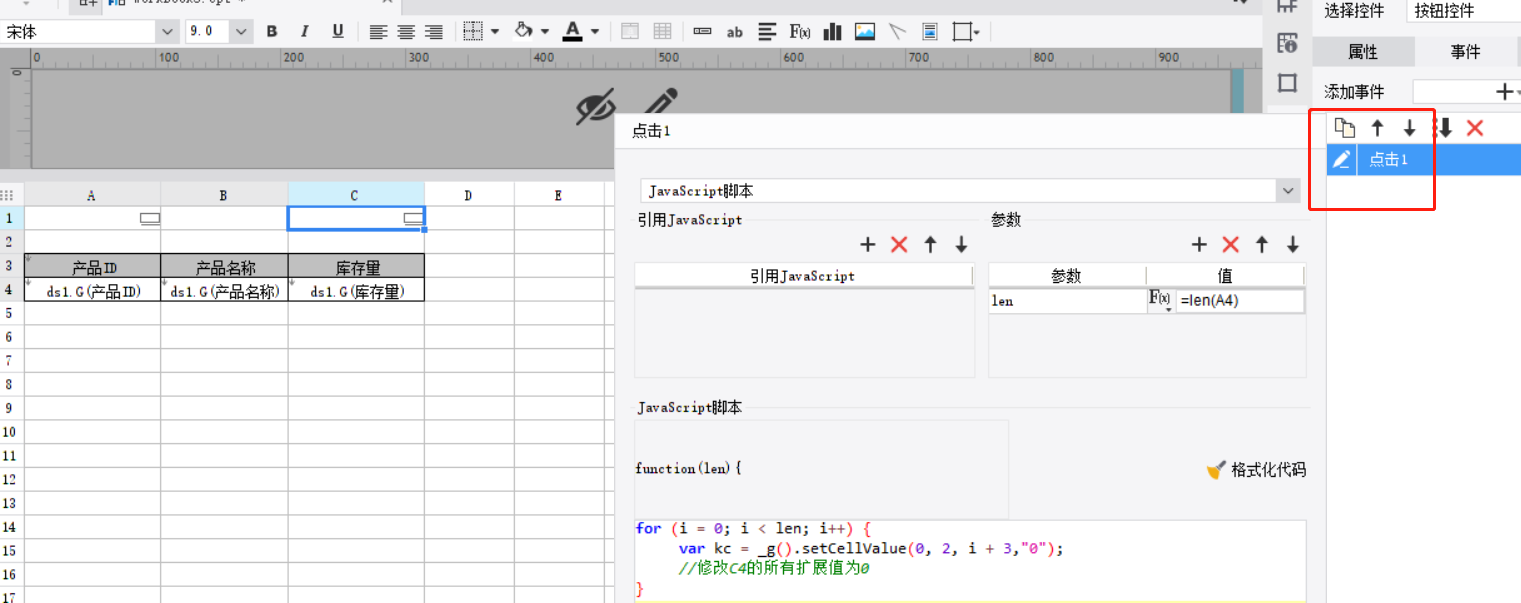Open the 宋体 font family dropdown

pyautogui.click(x=167, y=32)
